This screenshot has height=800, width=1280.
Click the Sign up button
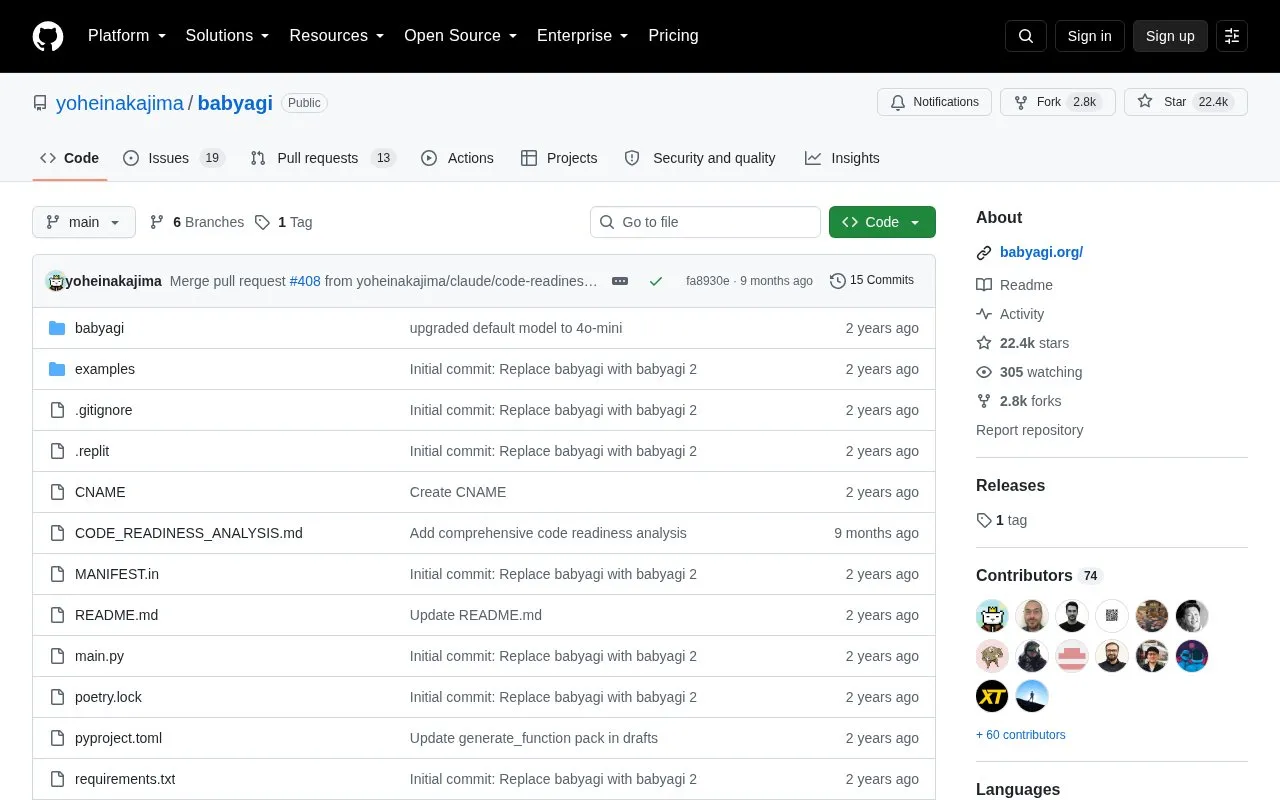[1170, 36]
